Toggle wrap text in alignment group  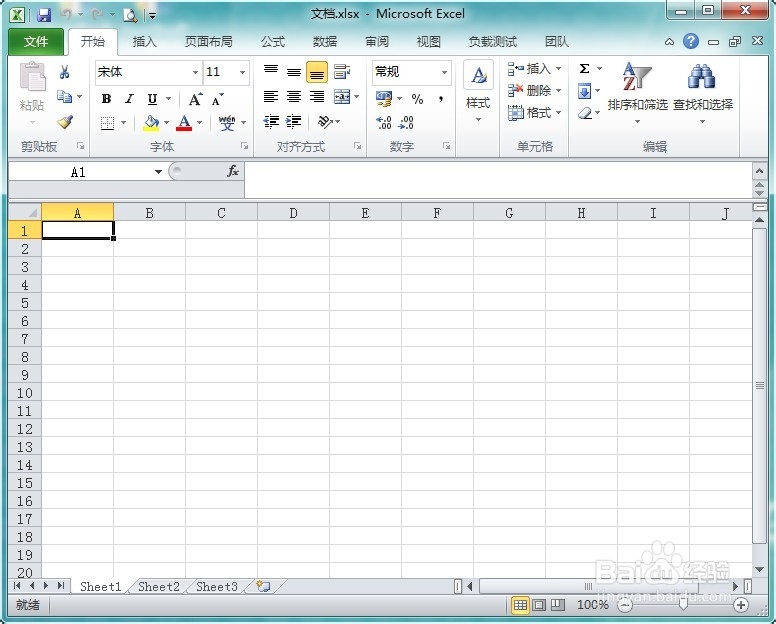coord(341,72)
